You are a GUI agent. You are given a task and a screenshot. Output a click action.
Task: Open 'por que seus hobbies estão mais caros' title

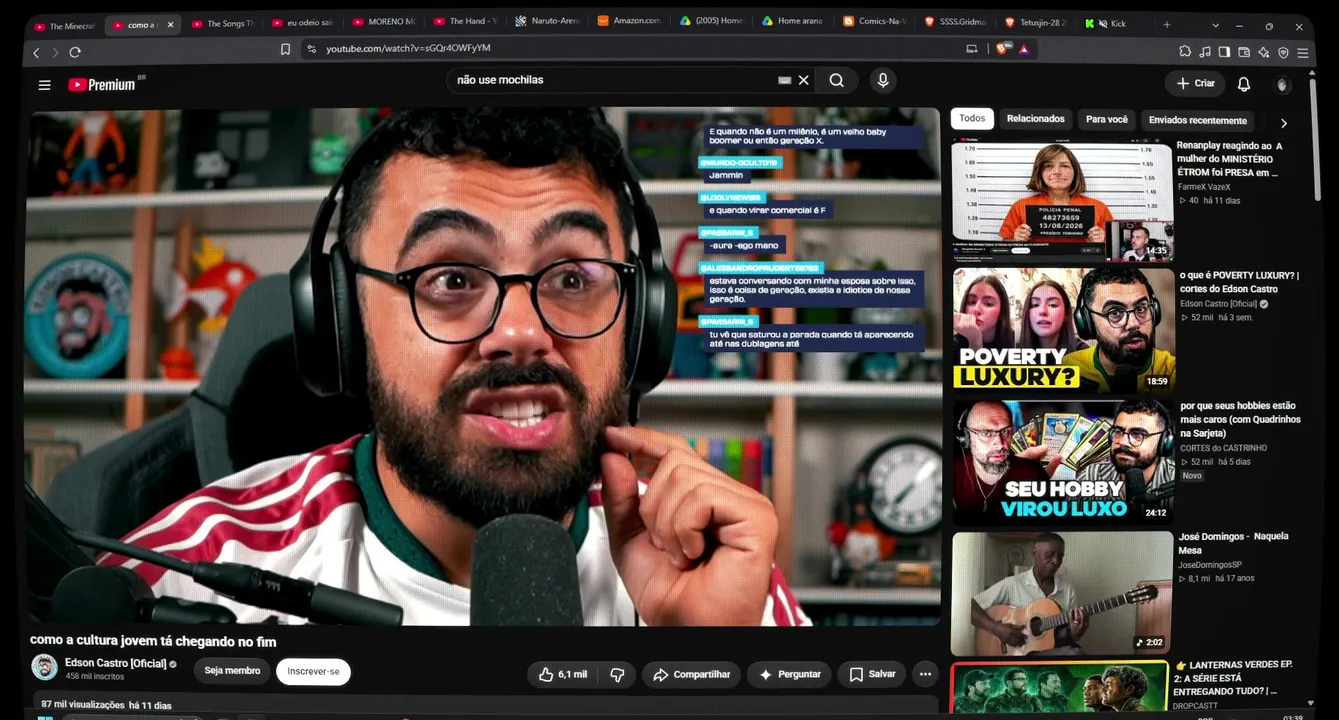tap(1240, 419)
